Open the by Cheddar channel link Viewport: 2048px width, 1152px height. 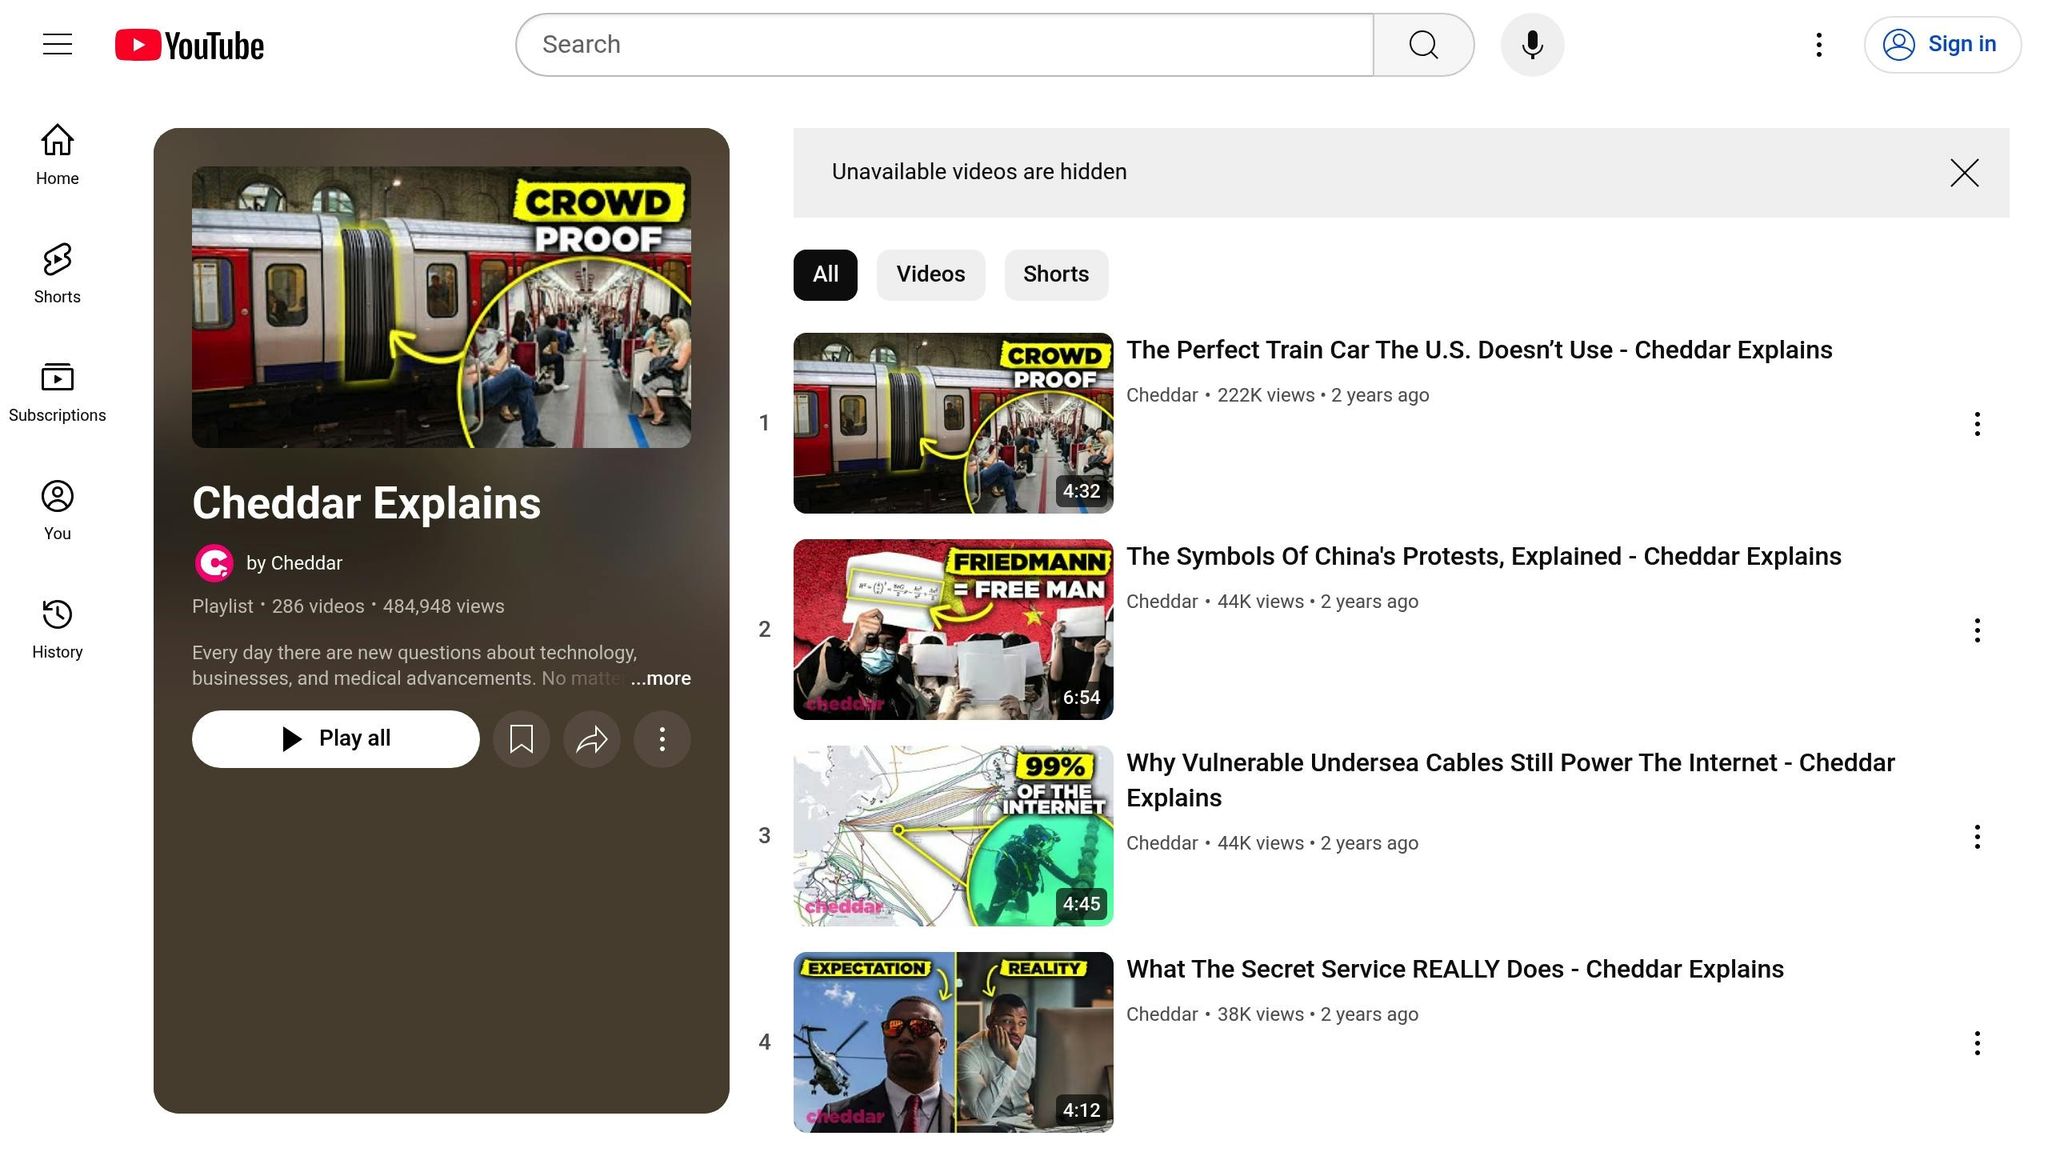tap(294, 563)
